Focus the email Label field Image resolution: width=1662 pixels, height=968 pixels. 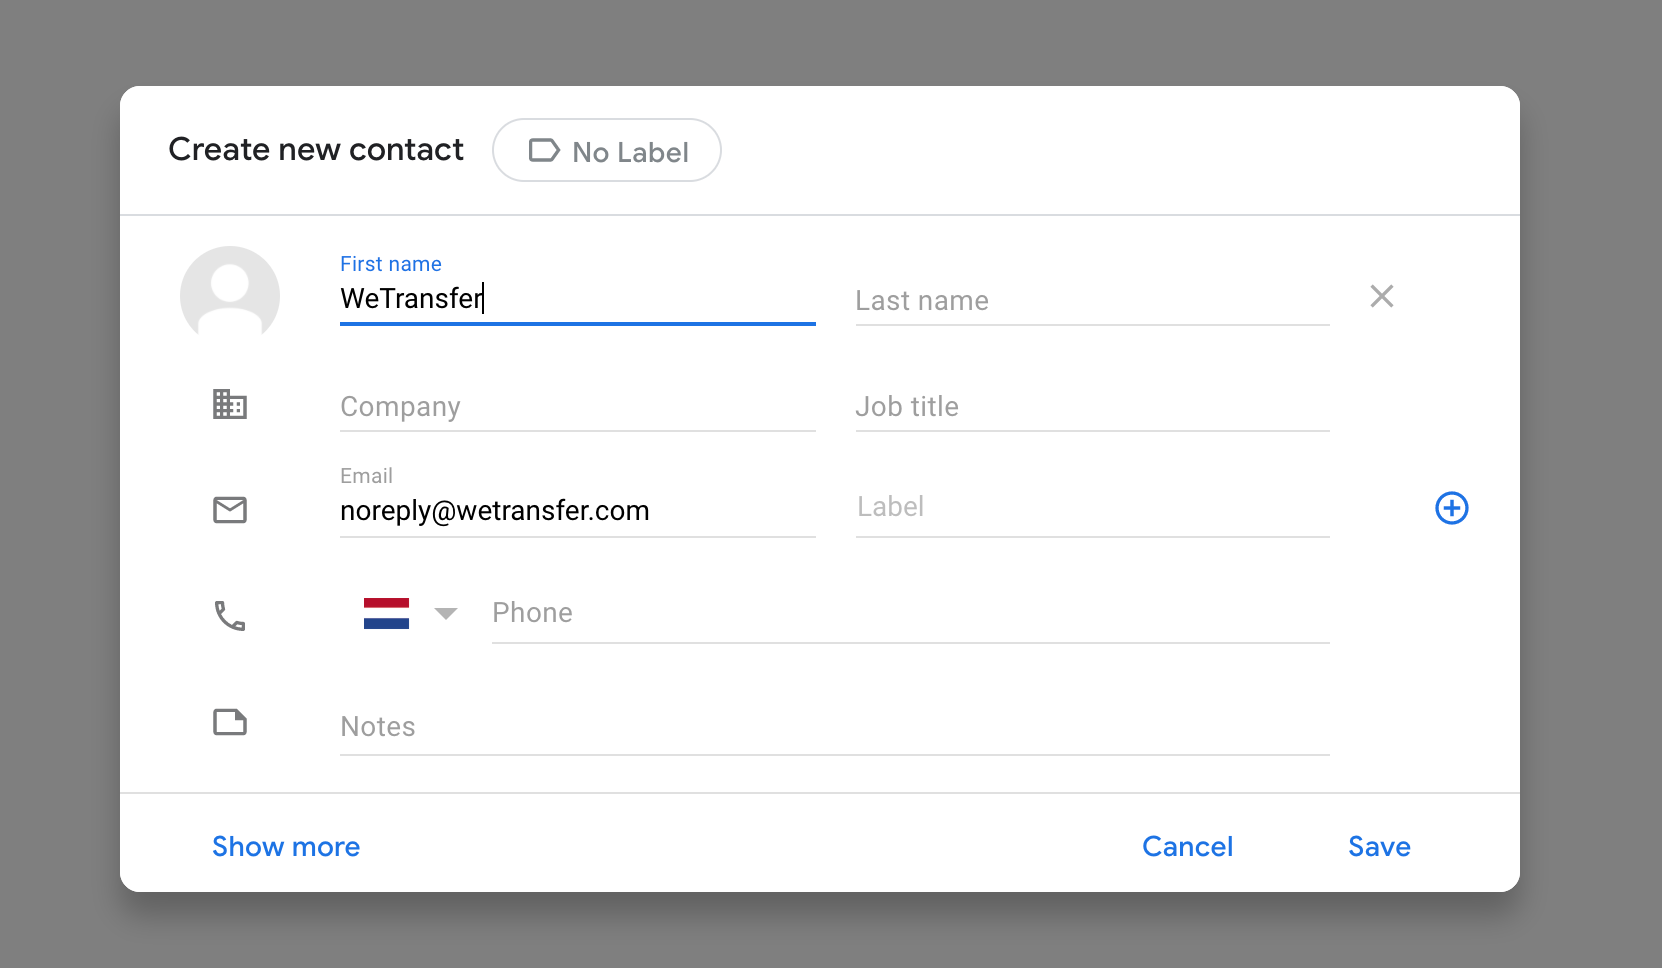click(x=1092, y=507)
